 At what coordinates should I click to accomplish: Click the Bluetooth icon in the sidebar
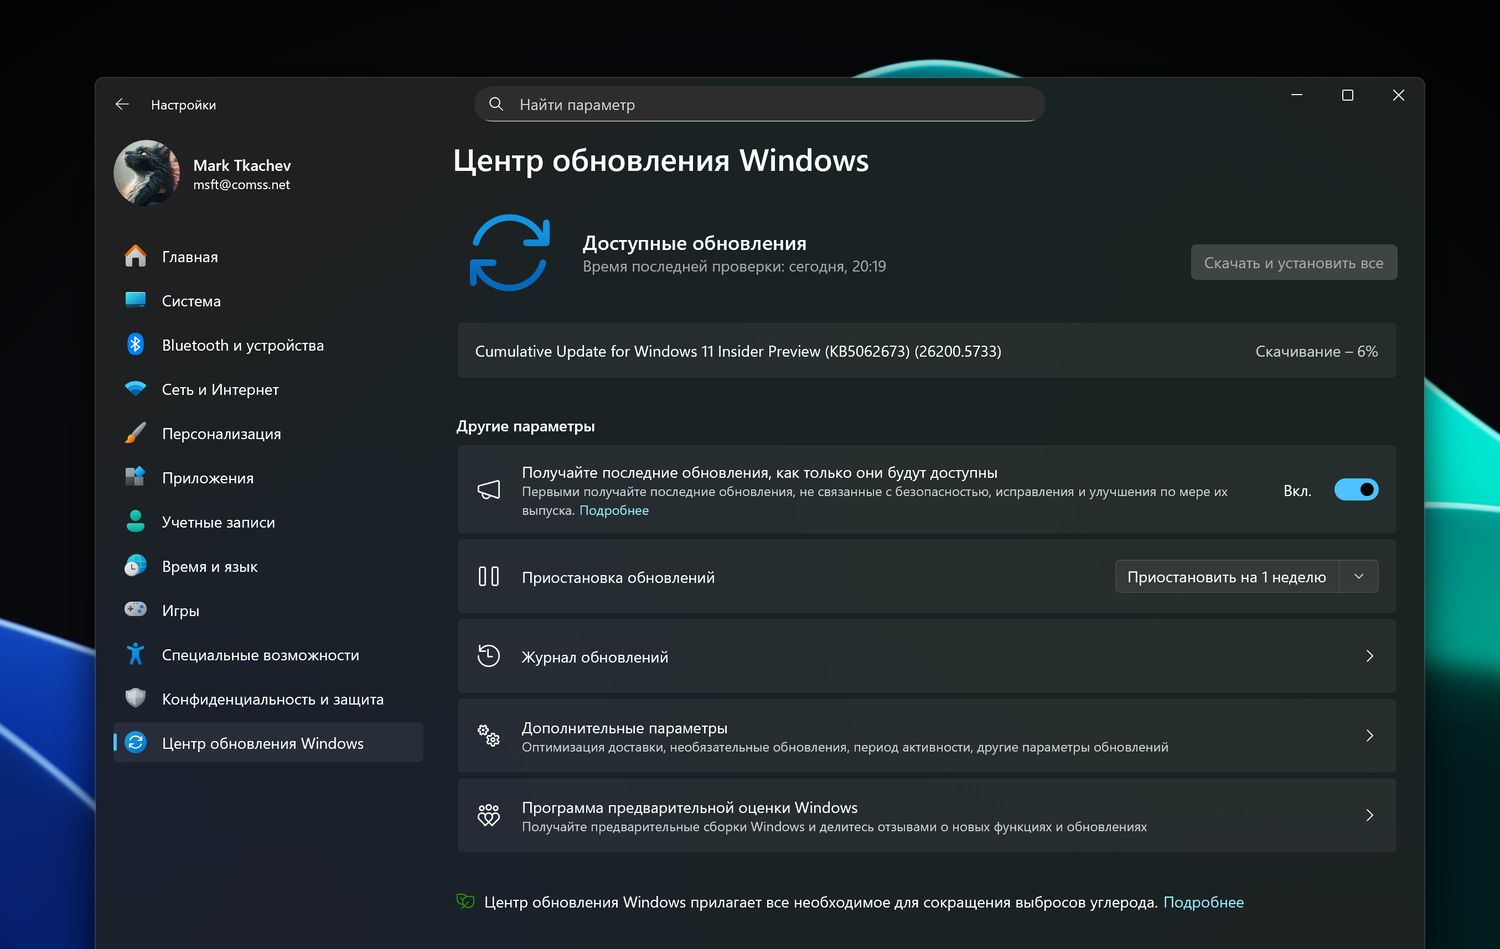point(136,345)
